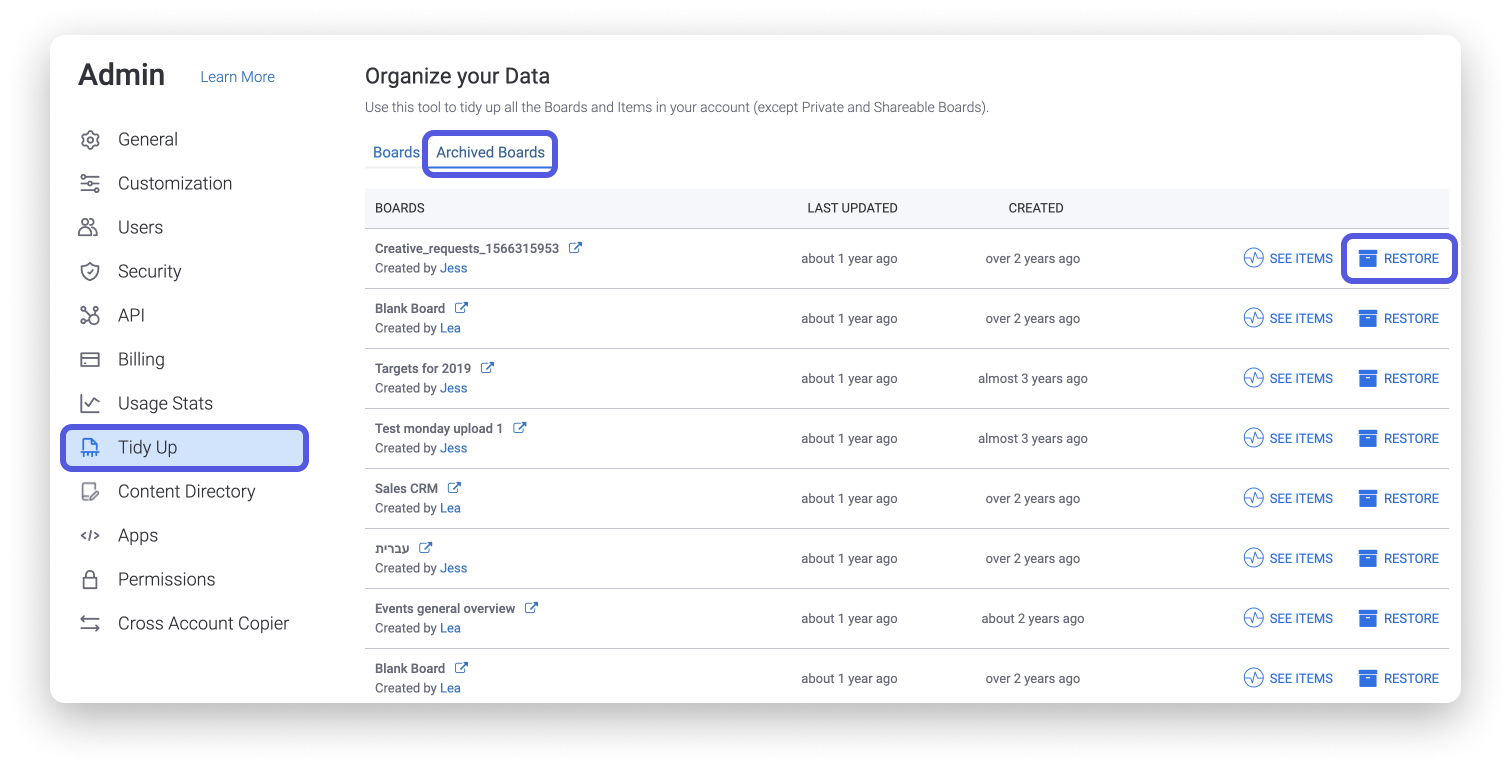Restore the Events general overview board

pos(1398,618)
